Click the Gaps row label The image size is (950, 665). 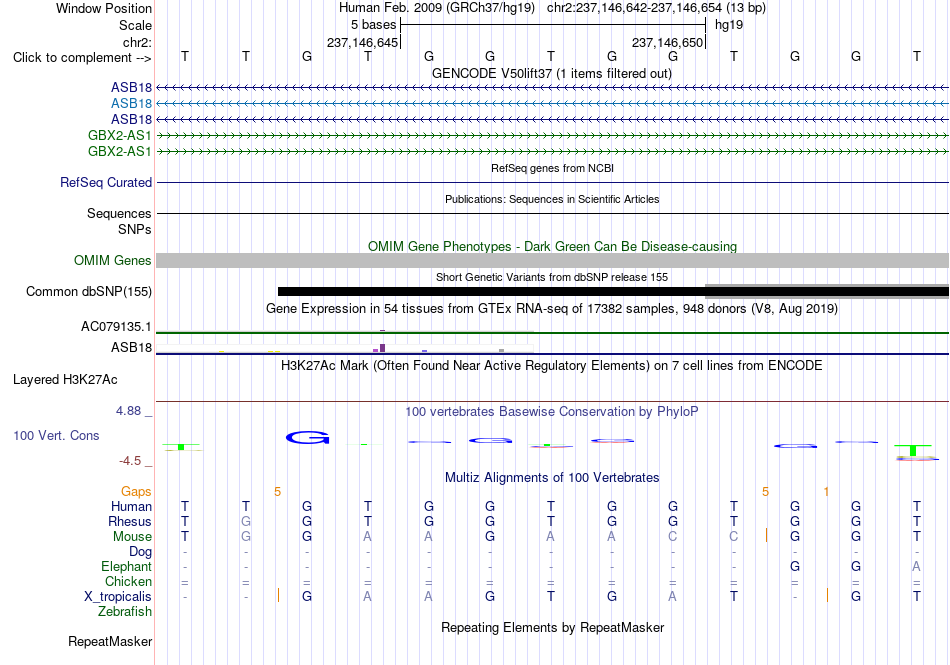click(136, 492)
